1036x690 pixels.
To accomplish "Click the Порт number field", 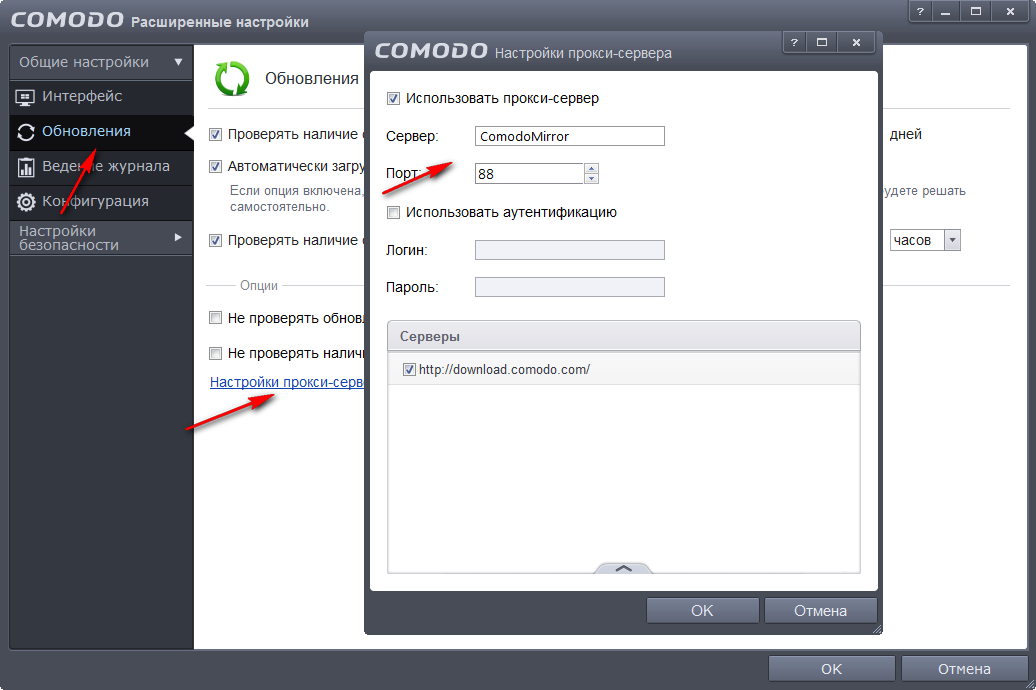I will click(529, 174).
